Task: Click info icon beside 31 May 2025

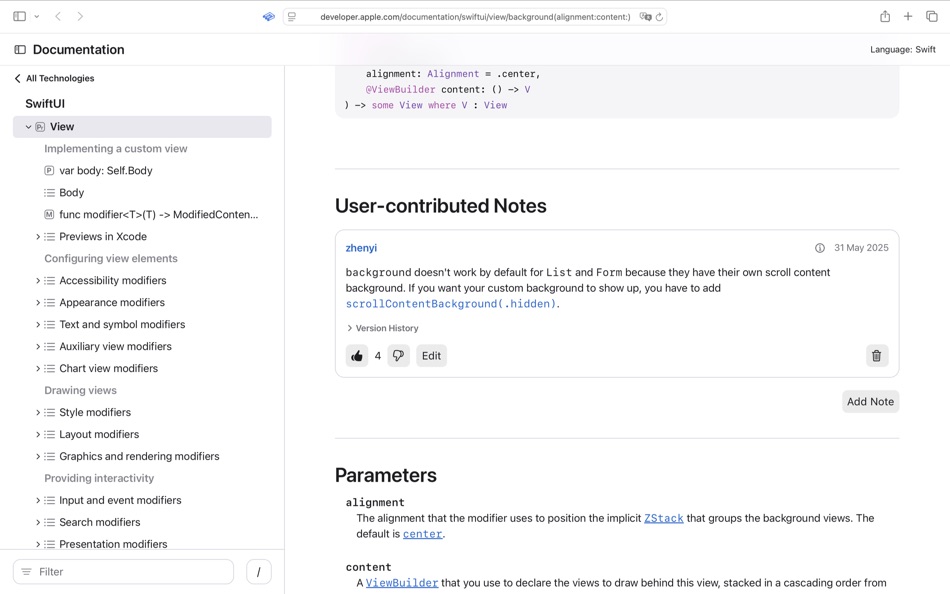Action: (x=820, y=248)
